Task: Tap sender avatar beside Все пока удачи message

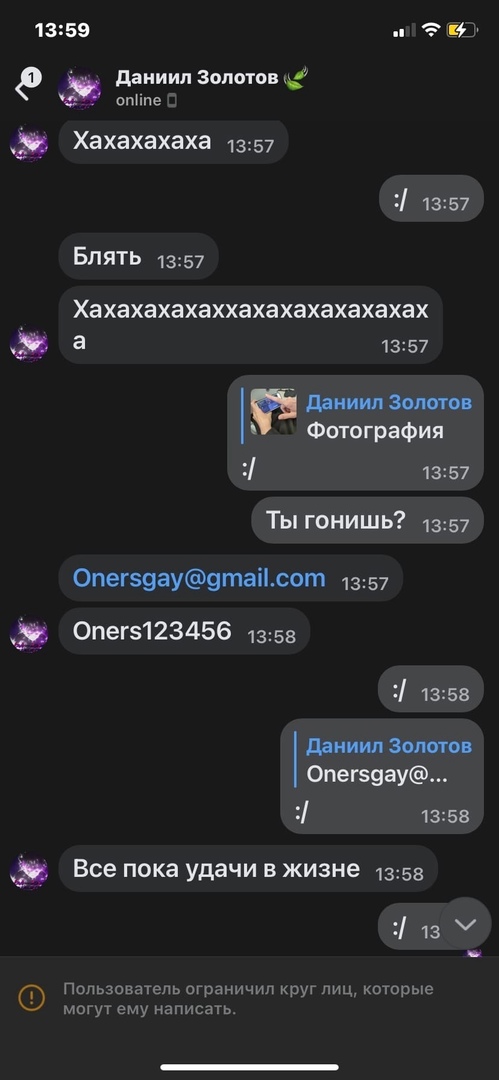Action: pos(29,871)
